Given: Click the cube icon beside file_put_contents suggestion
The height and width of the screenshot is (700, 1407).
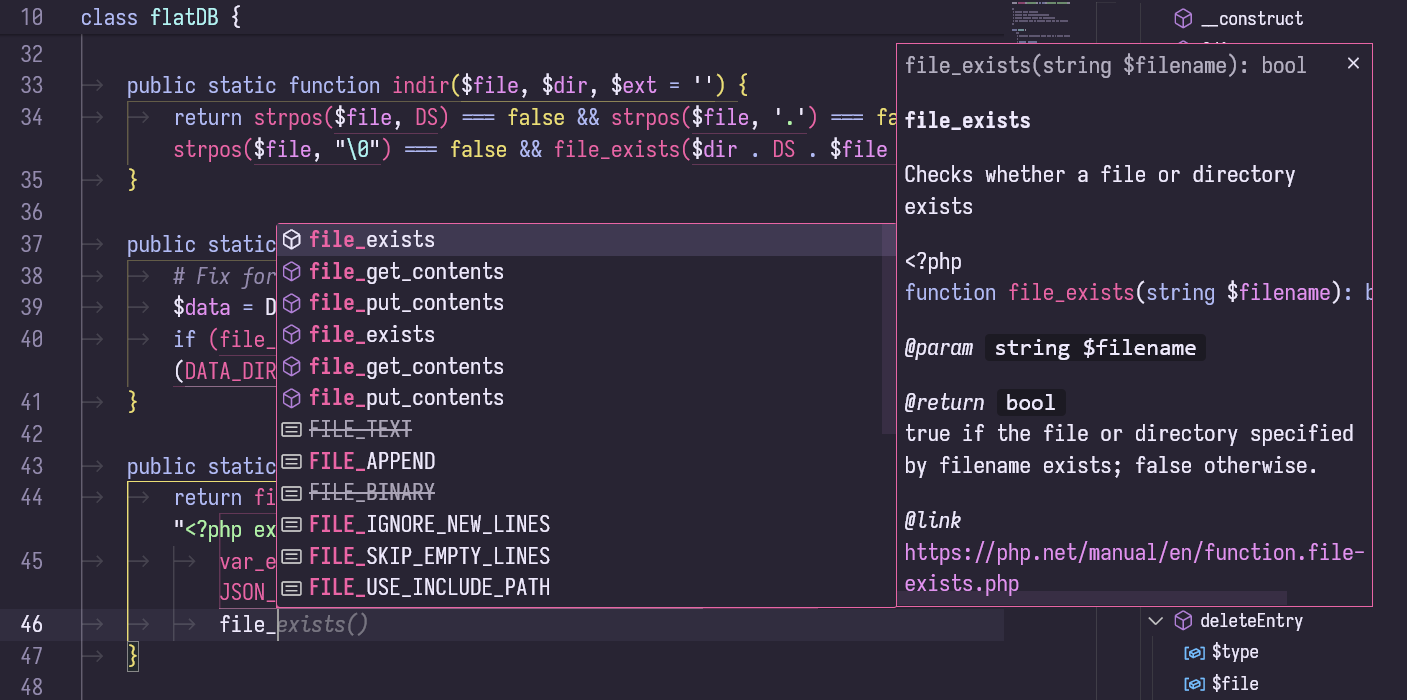Looking at the screenshot, I should [x=291, y=302].
